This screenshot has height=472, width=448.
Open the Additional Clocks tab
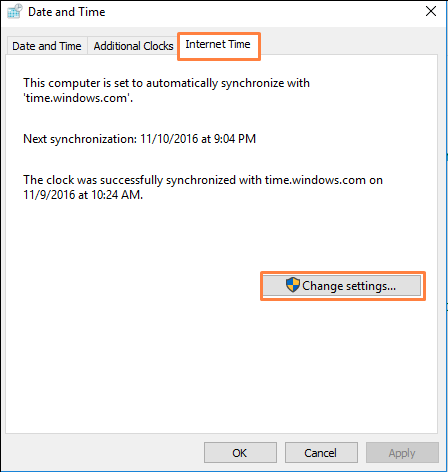[x=133, y=46]
